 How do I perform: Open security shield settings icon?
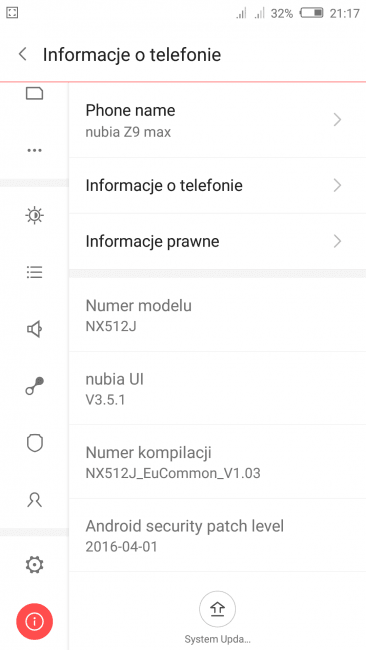click(34, 443)
